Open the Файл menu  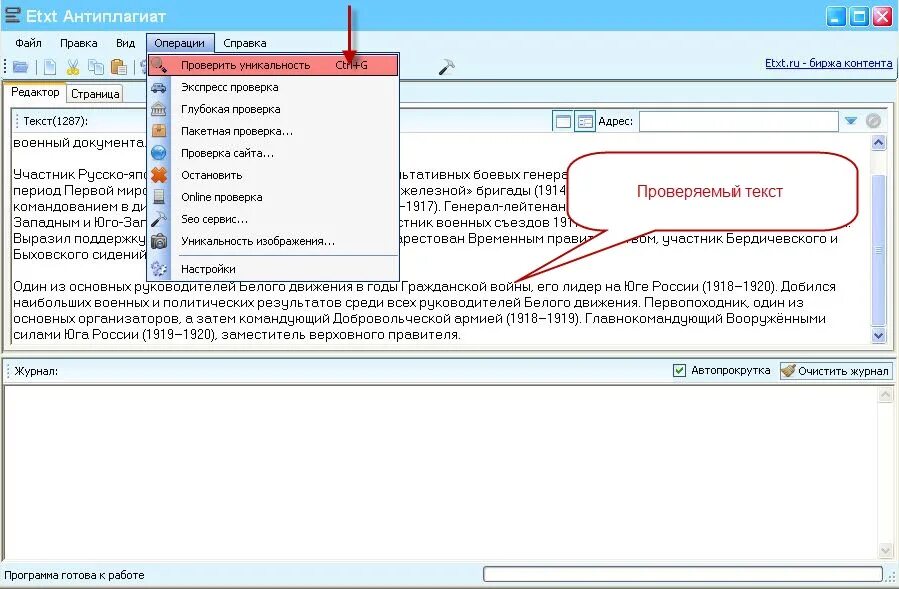coord(28,43)
